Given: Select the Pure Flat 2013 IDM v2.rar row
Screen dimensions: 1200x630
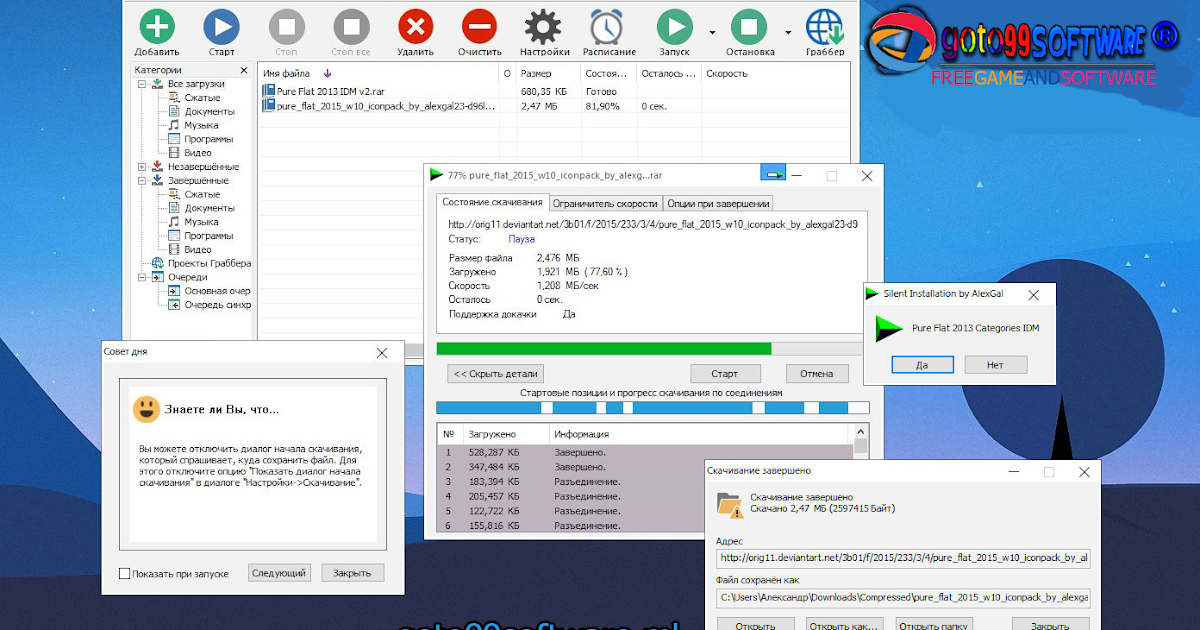Looking at the screenshot, I should (553, 91).
